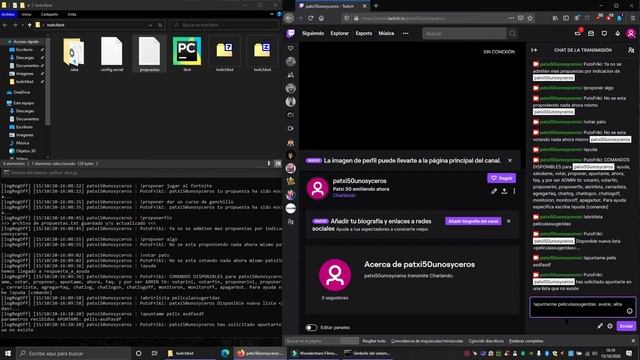The width and height of the screenshot is (640, 360).
Task: Open the more nav options ellipsis in Twitch
Action: (405, 33)
